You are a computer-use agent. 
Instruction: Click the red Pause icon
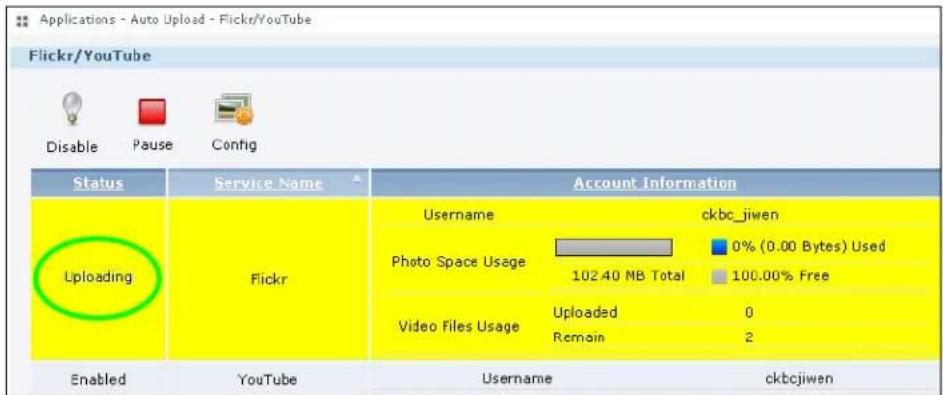point(152,112)
